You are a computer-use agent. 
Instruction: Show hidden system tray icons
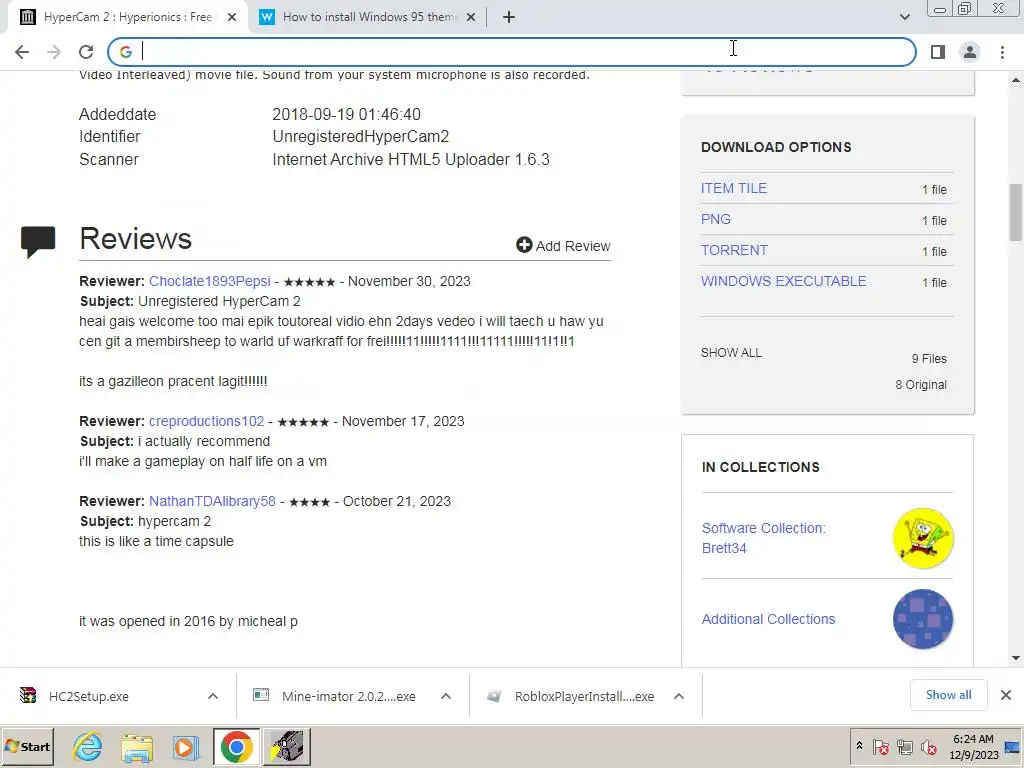coord(859,746)
